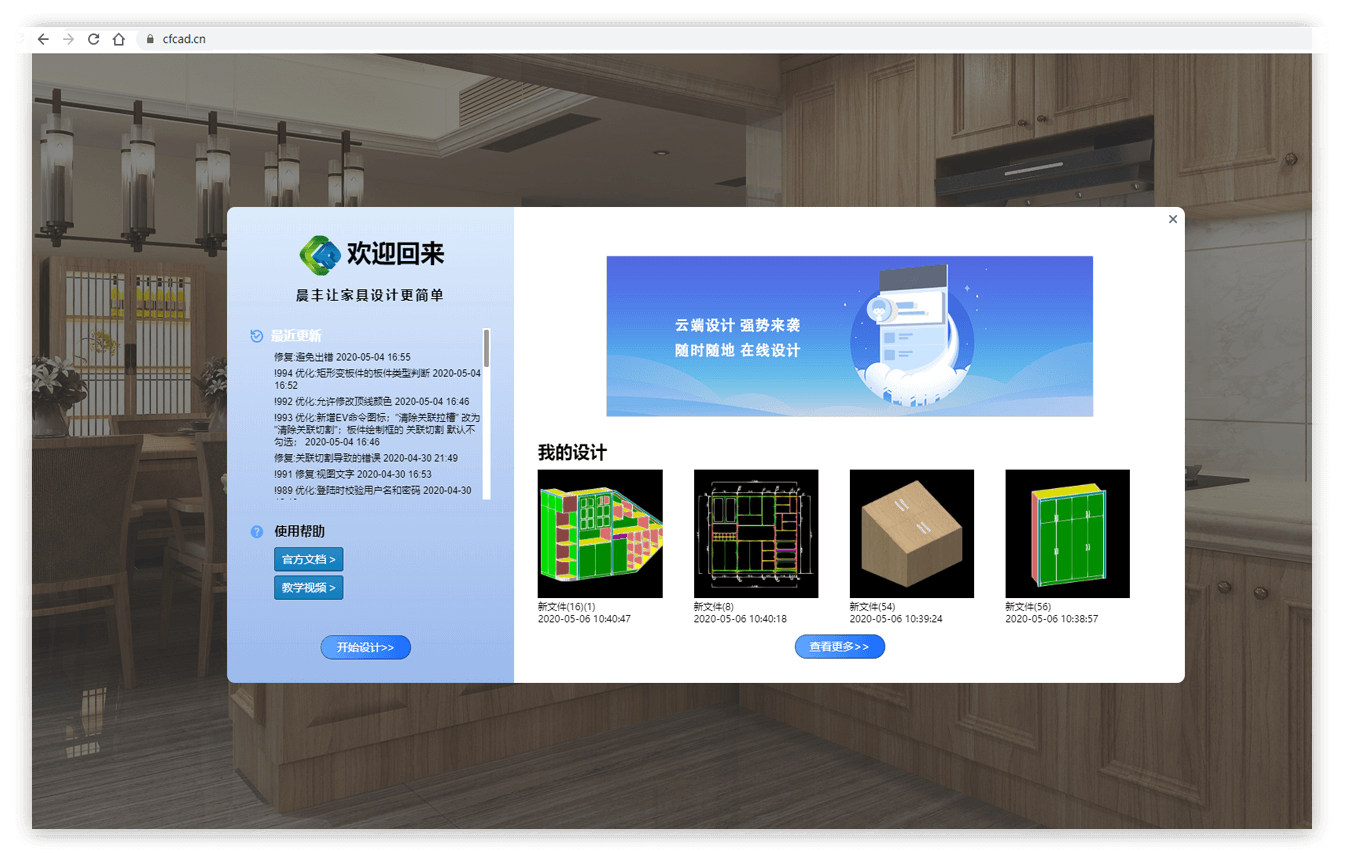1347x853 pixels.
Task: Open the 教学视频 > button
Action: point(308,587)
